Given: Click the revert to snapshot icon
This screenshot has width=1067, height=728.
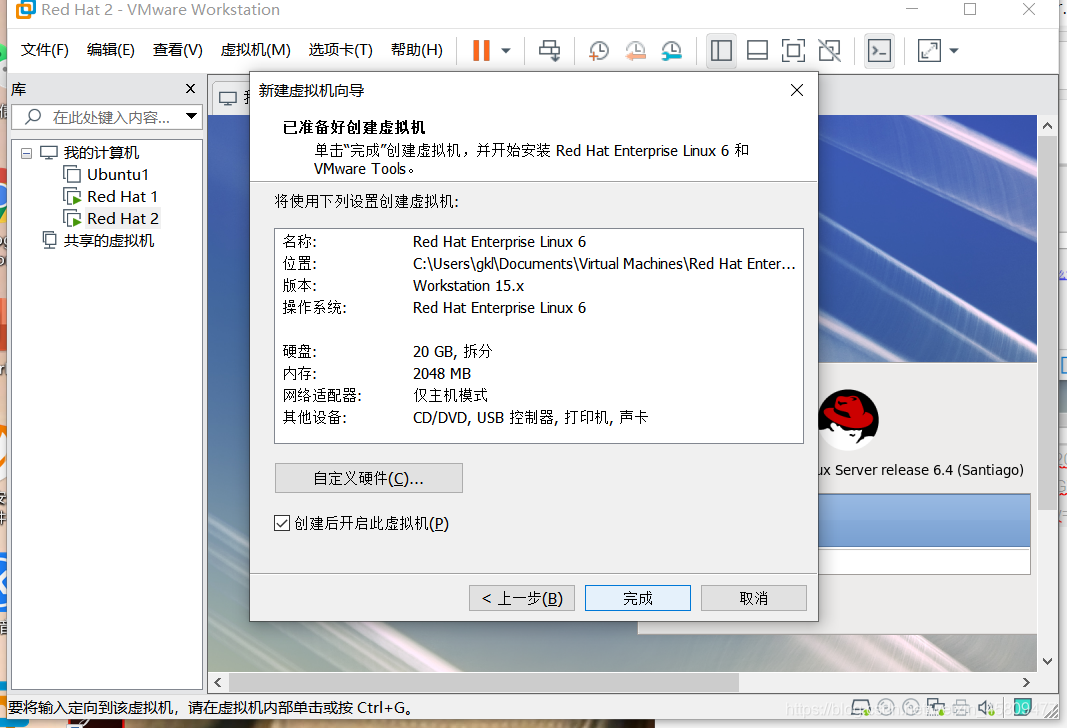Looking at the screenshot, I should click(635, 50).
